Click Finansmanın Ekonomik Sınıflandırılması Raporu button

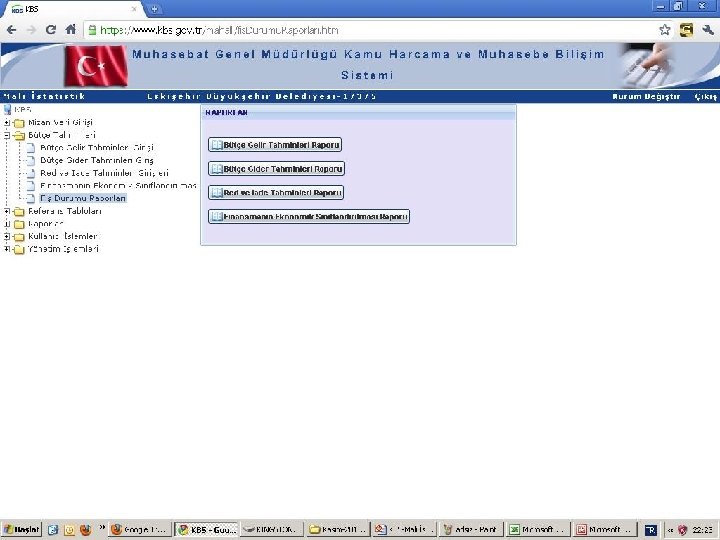[x=309, y=217]
